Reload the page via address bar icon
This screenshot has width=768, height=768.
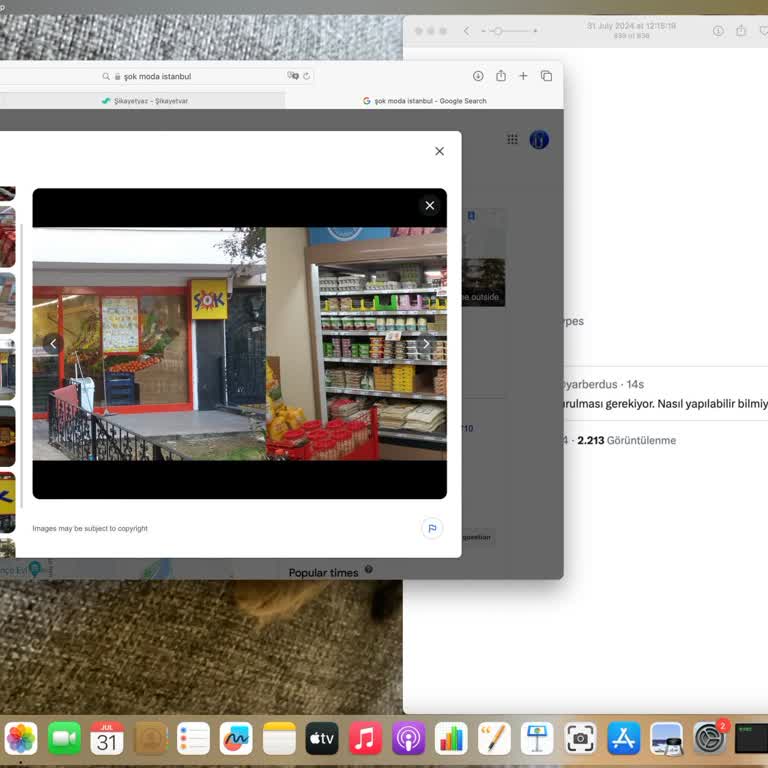pos(307,76)
